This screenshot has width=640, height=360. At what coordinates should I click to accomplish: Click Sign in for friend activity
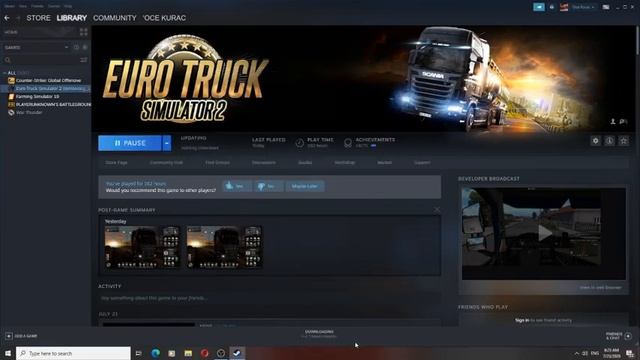pos(522,320)
